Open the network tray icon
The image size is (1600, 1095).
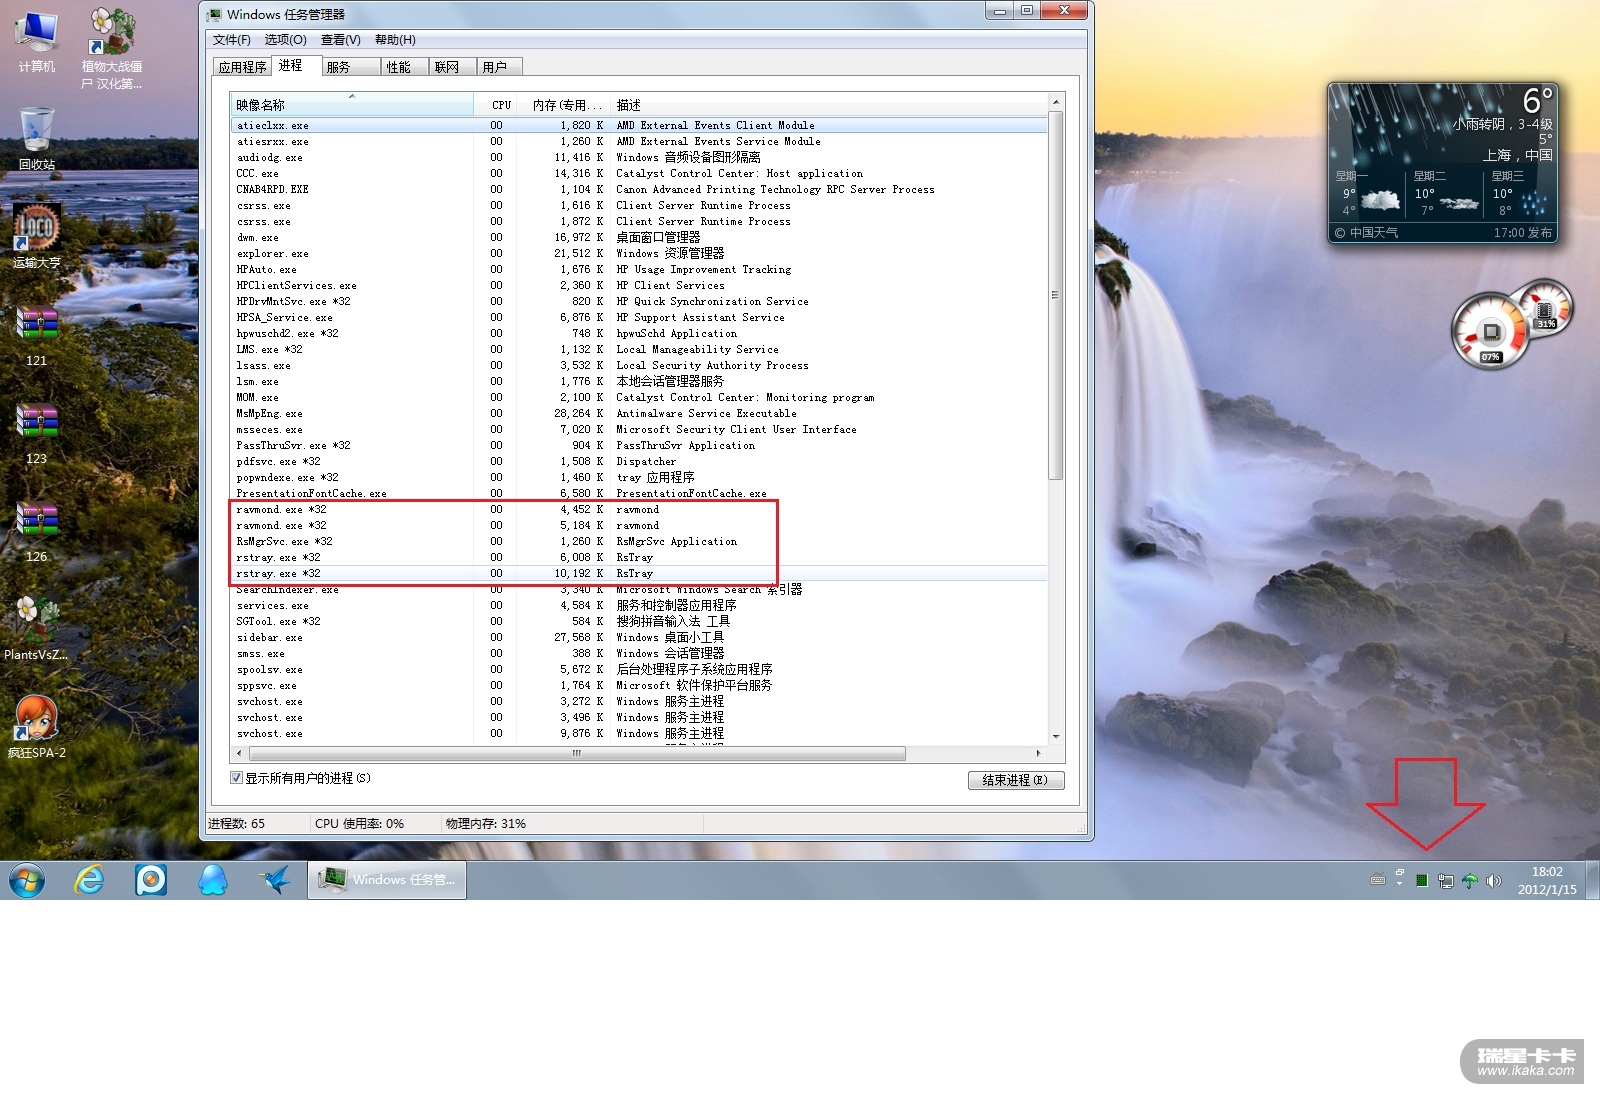1446,881
